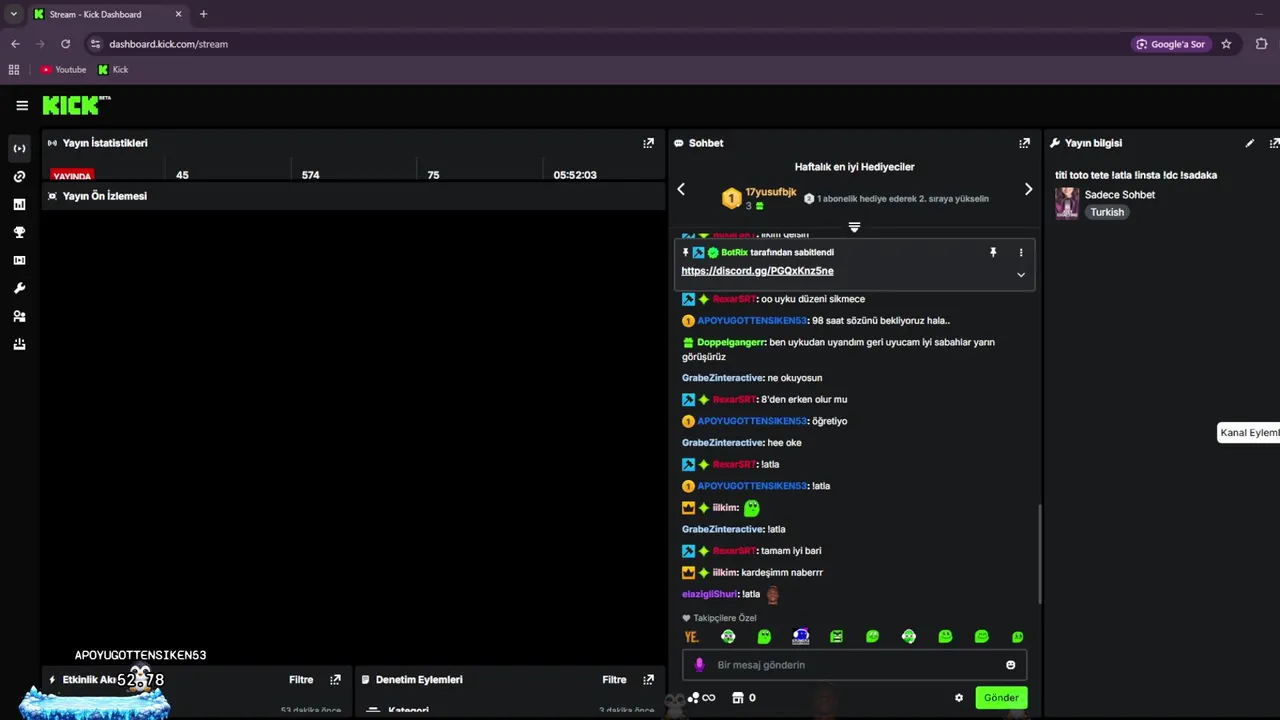
Task: Bookmark this page with star icon
Action: coord(1226,44)
